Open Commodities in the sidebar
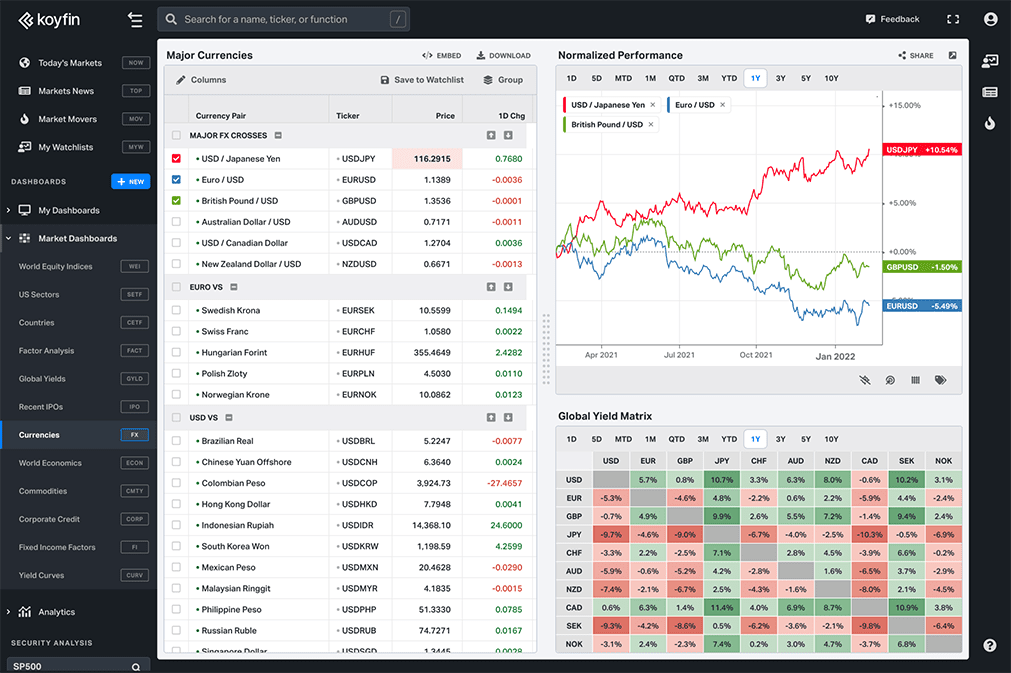 42,491
